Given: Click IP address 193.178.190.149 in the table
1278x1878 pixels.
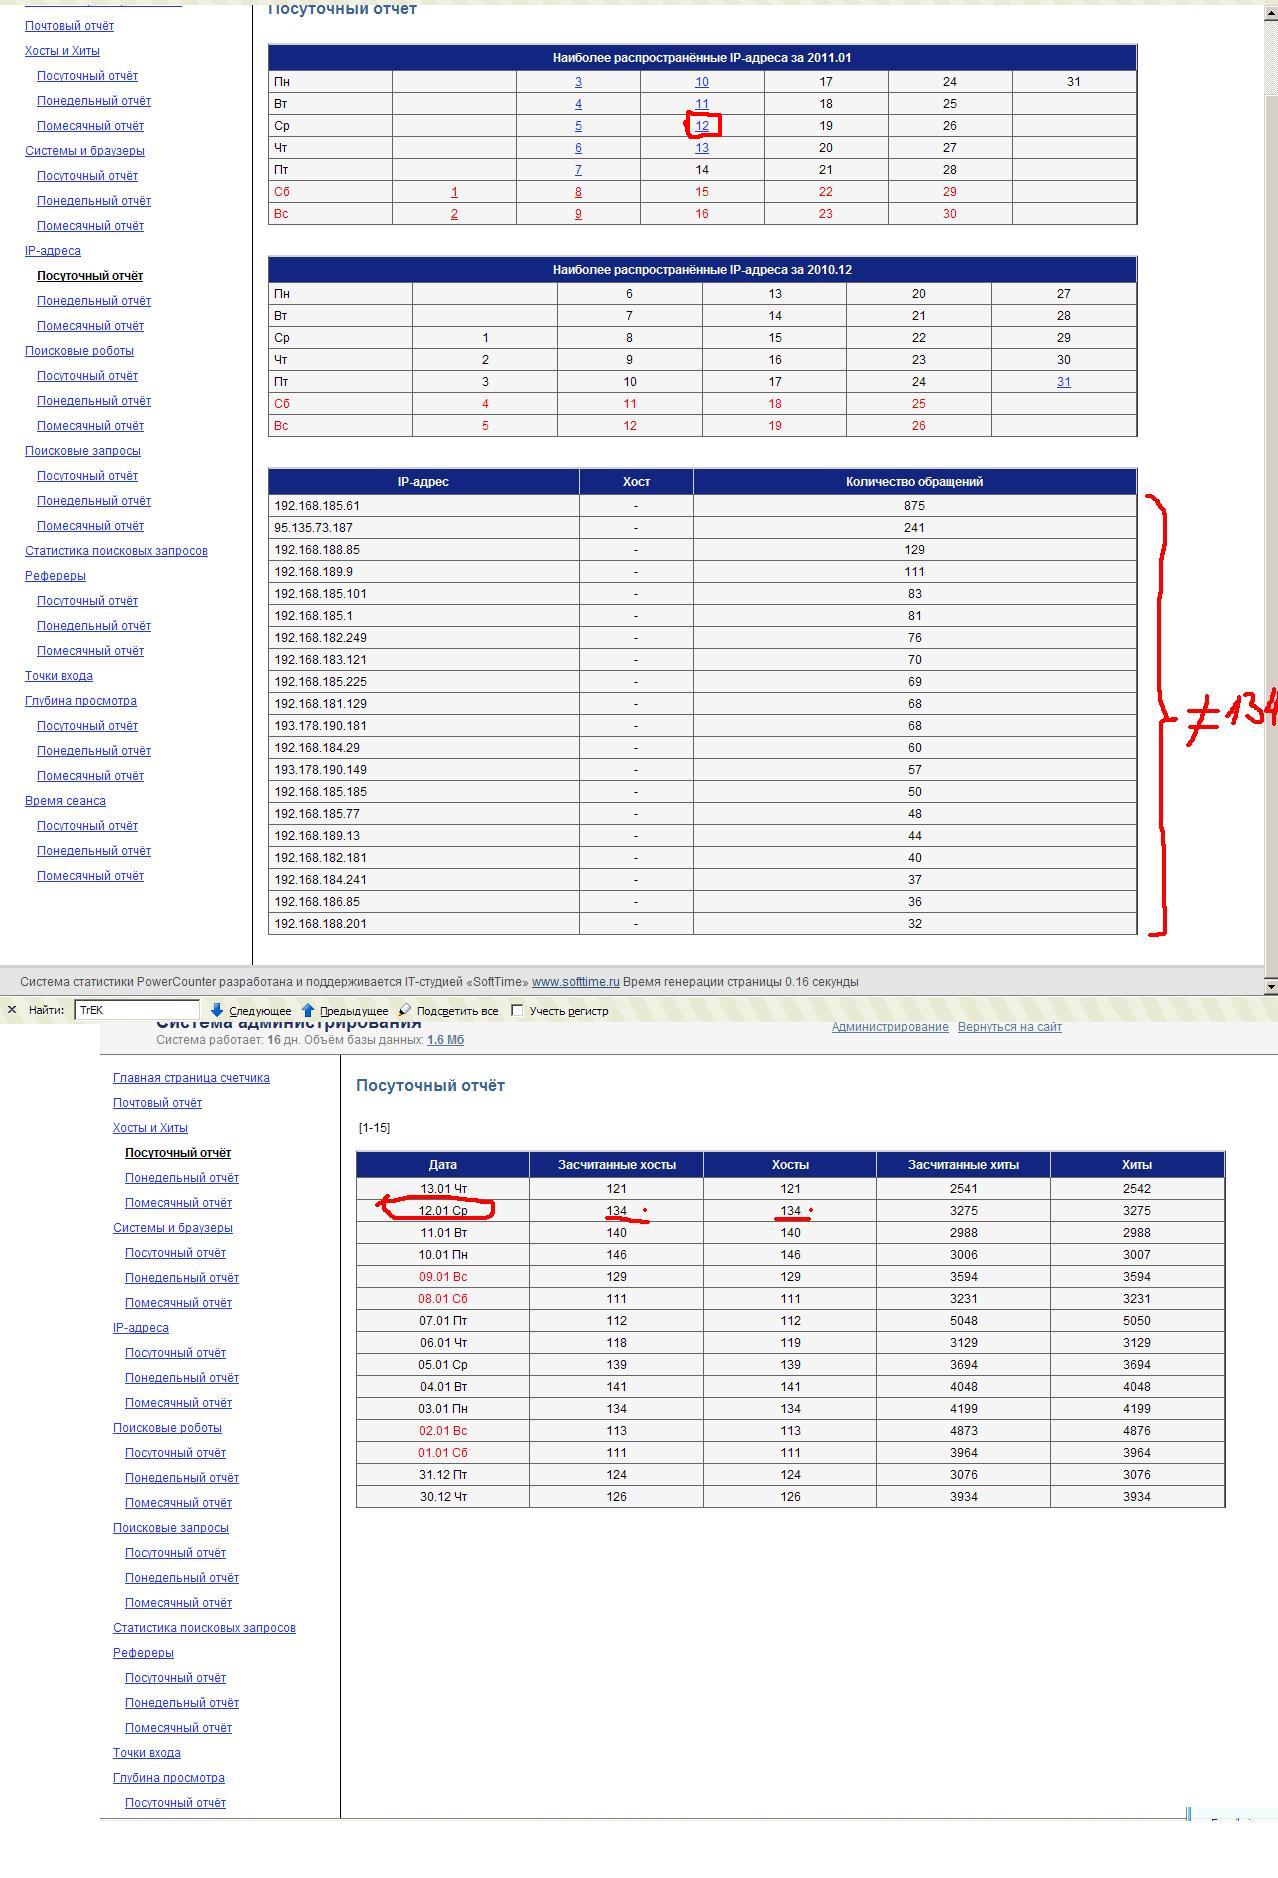Looking at the screenshot, I should pyautogui.click(x=320, y=770).
